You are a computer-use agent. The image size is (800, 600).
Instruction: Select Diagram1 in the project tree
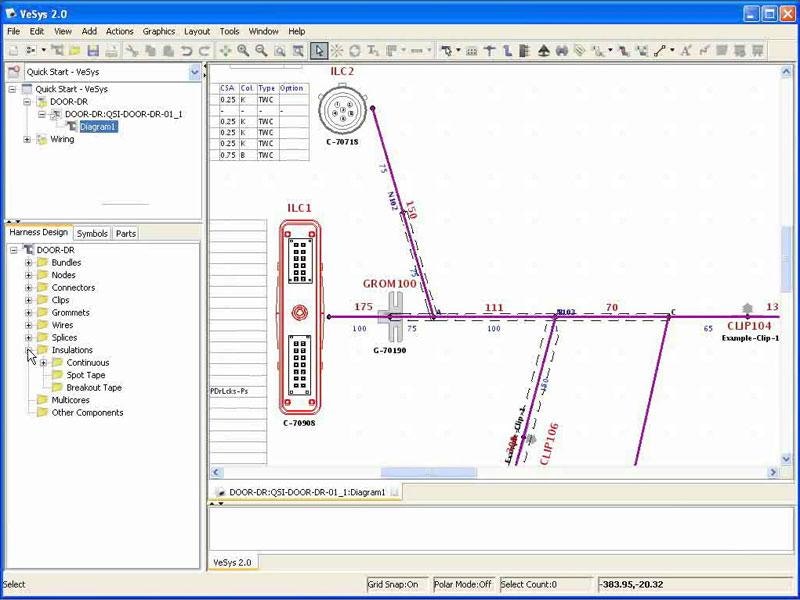click(x=98, y=127)
